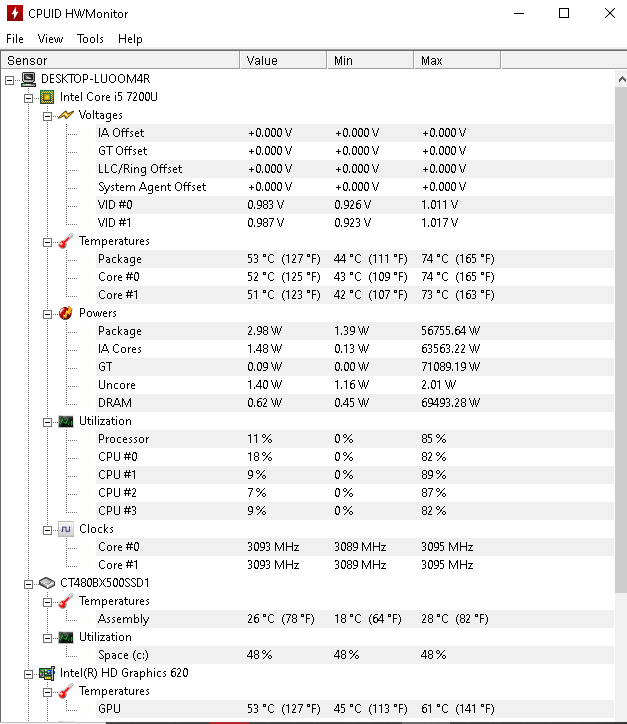Screen dimensions: 627x724
Task: Maximize the HWMonitor window
Action: pos(564,13)
